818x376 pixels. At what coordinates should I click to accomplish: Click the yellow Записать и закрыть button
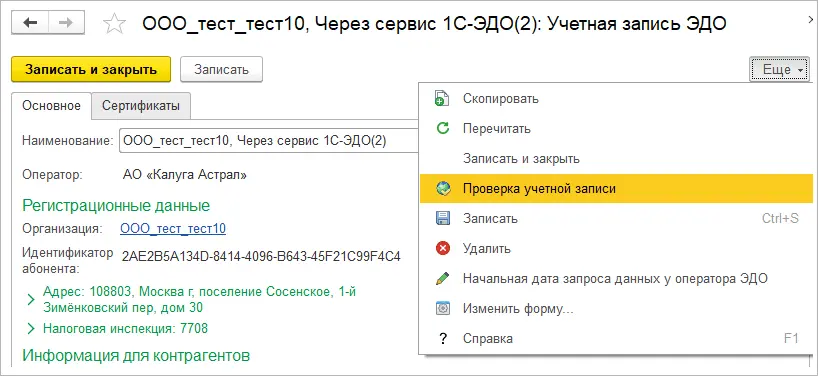(91, 69)
